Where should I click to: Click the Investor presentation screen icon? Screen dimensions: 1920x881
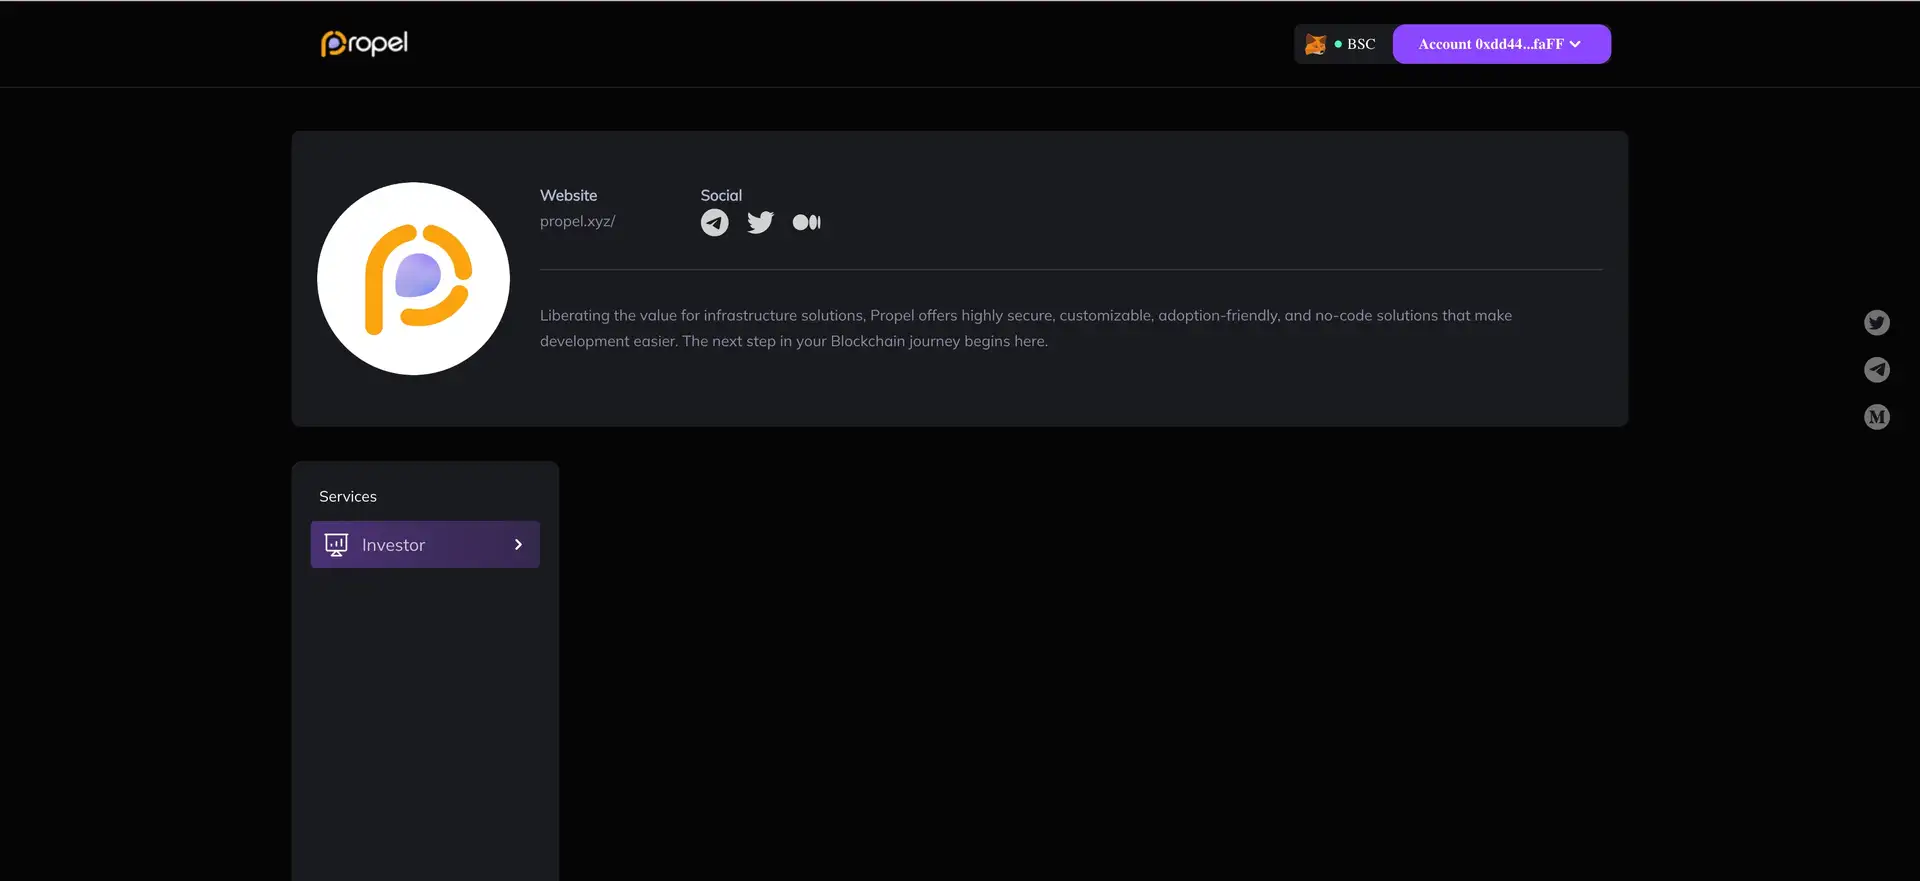(x=336, y=545)
